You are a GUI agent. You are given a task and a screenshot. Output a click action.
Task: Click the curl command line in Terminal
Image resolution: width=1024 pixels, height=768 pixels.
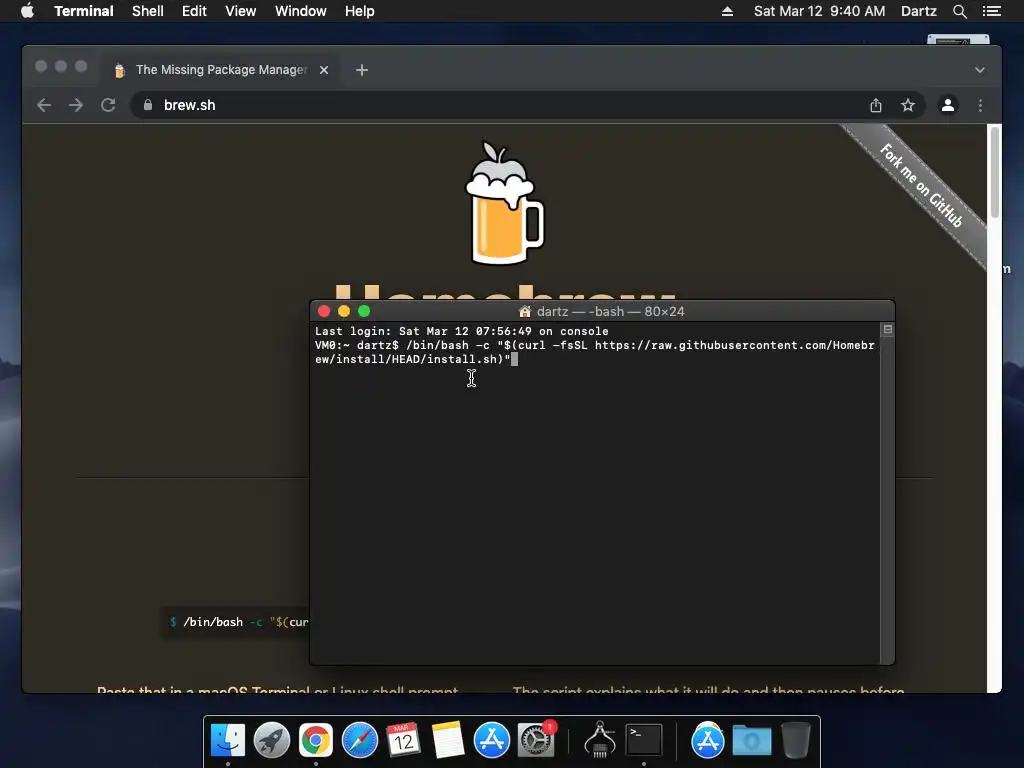(x=594, y=352)
